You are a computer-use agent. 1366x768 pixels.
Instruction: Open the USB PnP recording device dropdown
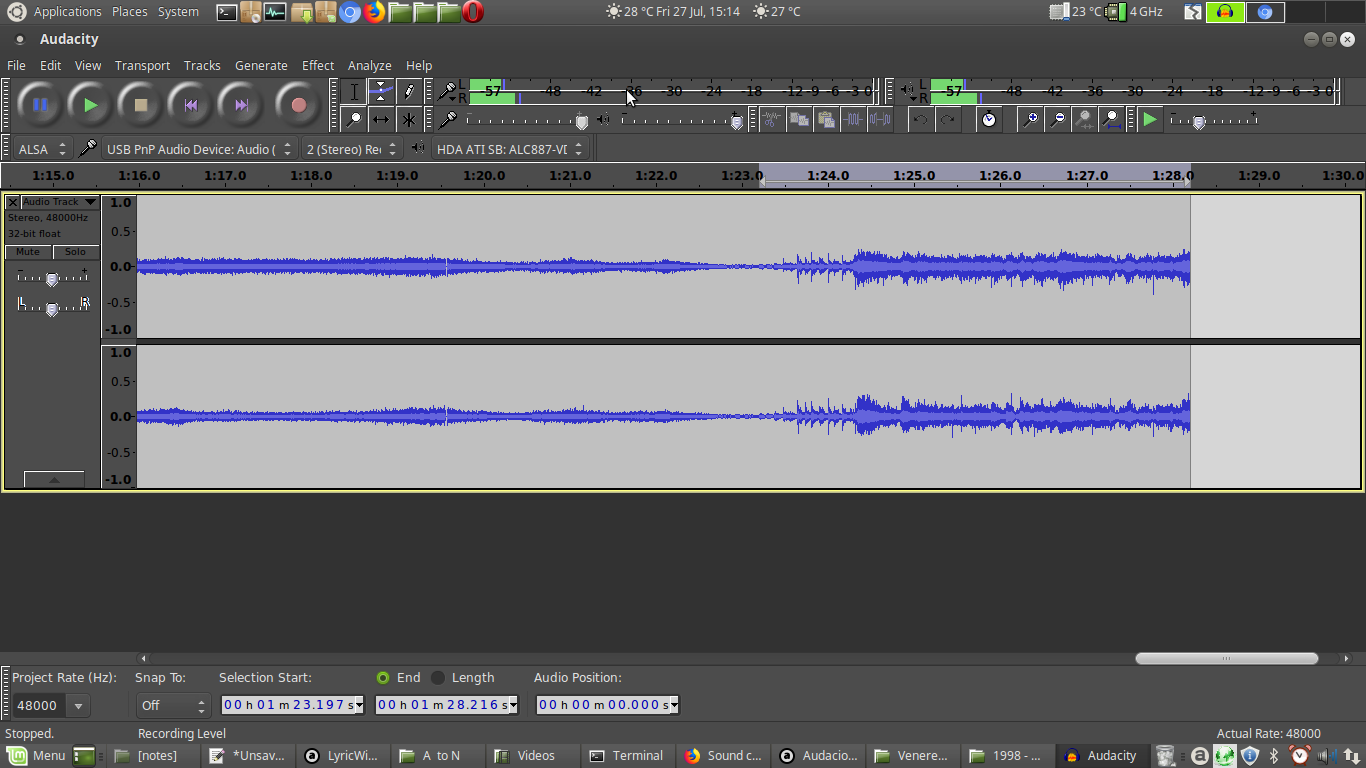(199, 149)
